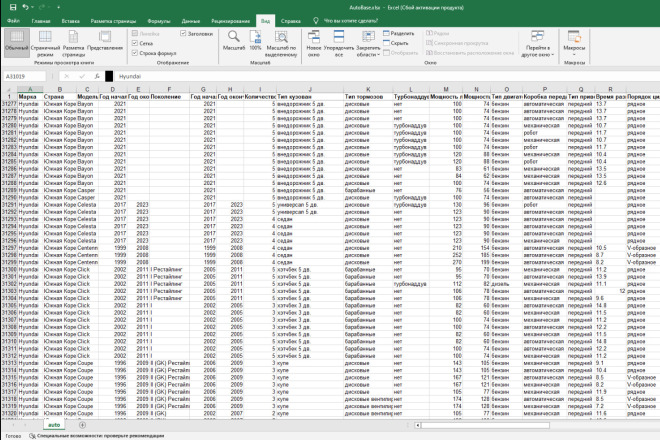The image size is (660, 440).
Task: Set zoom to 100% icon
Action: pos(255,40)
